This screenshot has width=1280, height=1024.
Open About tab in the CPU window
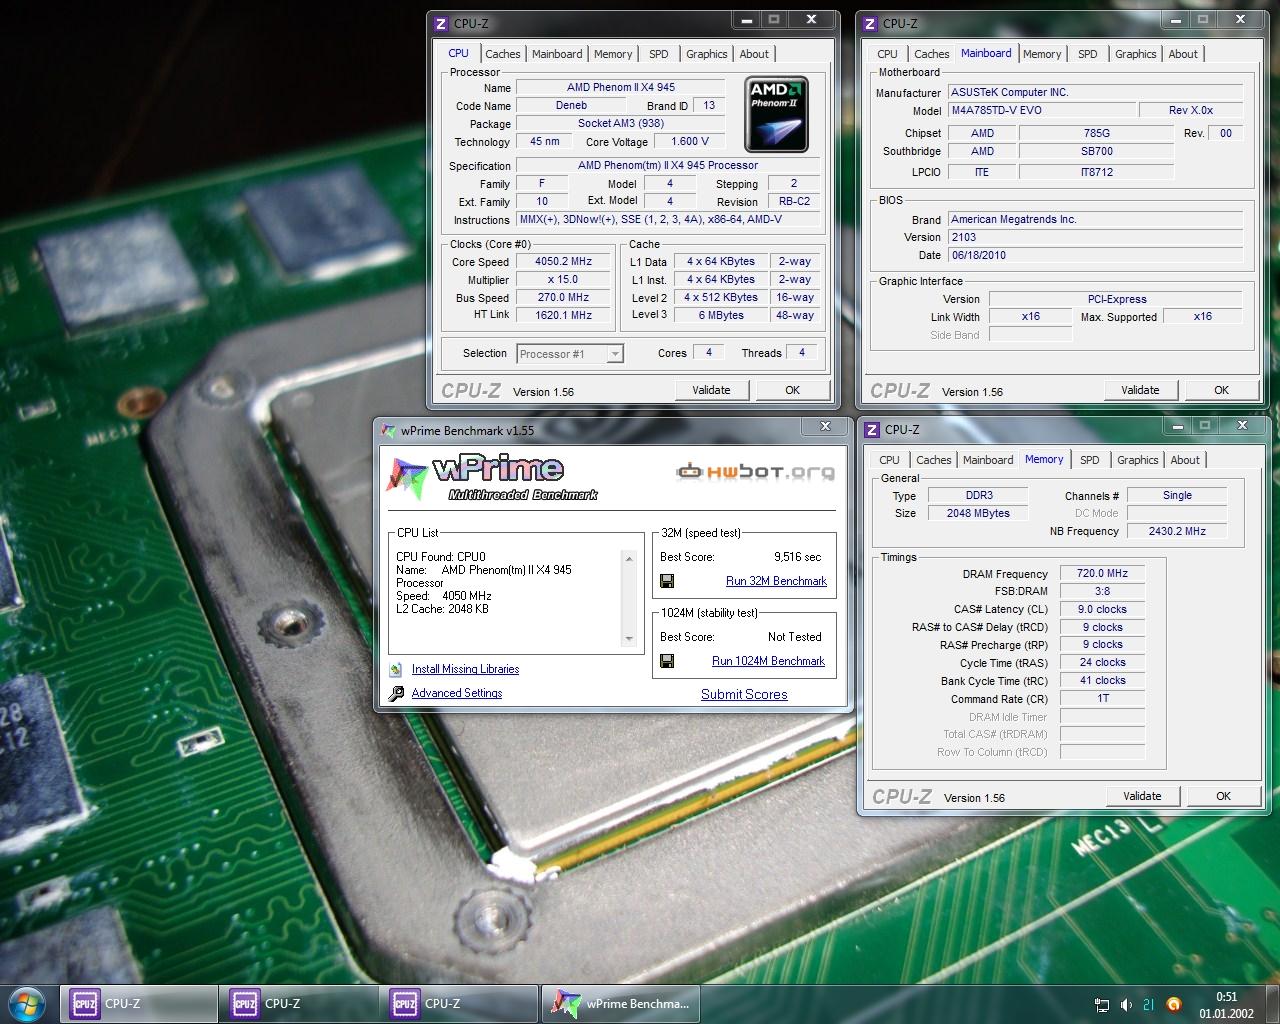coord(754,54)
